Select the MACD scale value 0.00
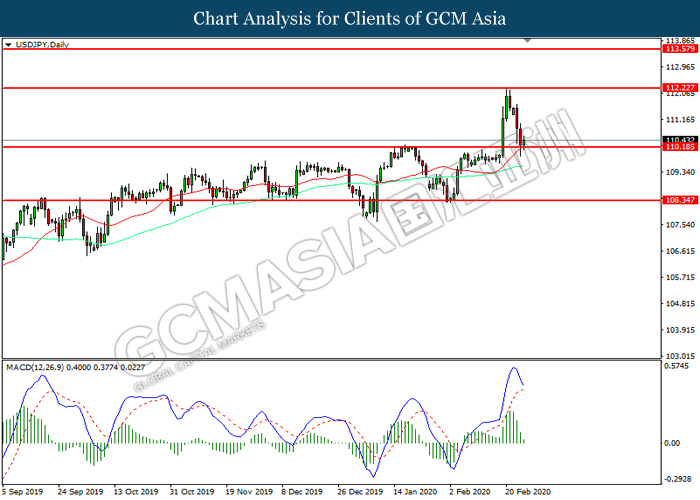Screen dimensions: 700x500 [x=672, y=443]
